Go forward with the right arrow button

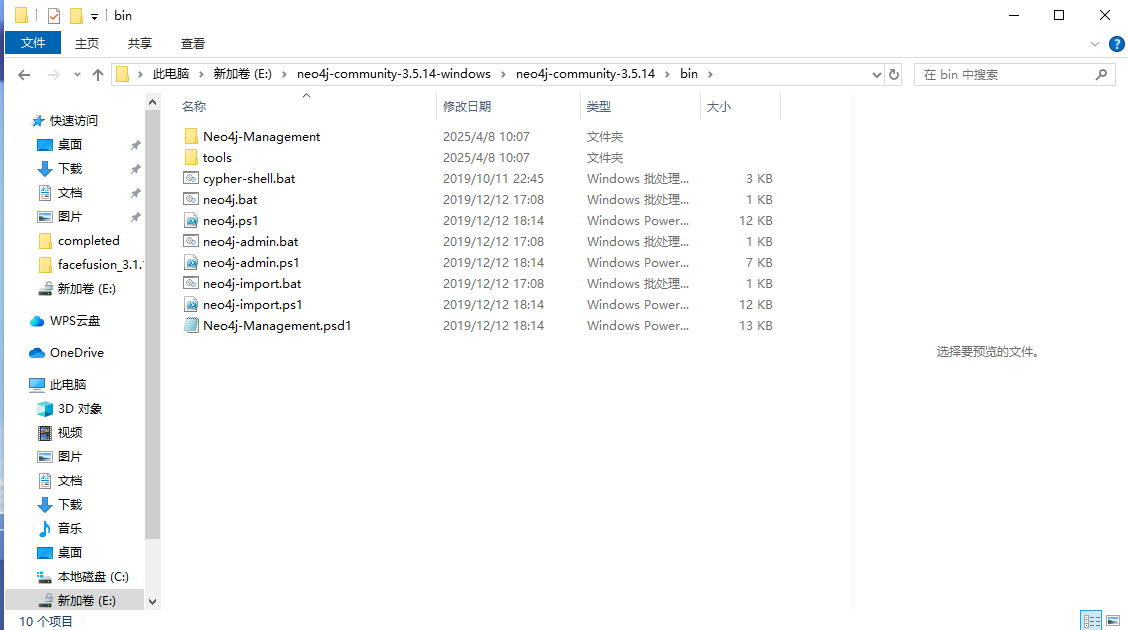(x=53, y=75)
